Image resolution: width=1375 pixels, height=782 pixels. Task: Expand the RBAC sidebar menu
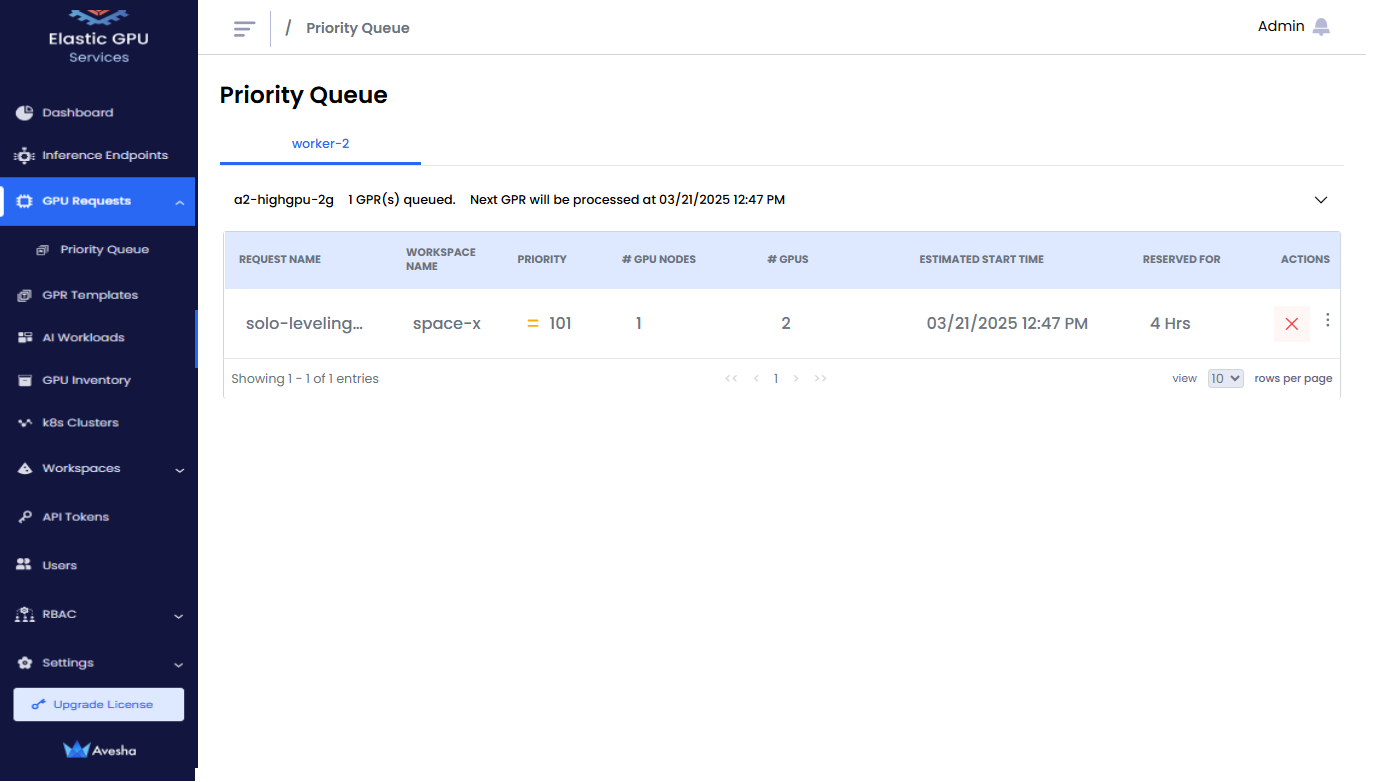(179, 616)
